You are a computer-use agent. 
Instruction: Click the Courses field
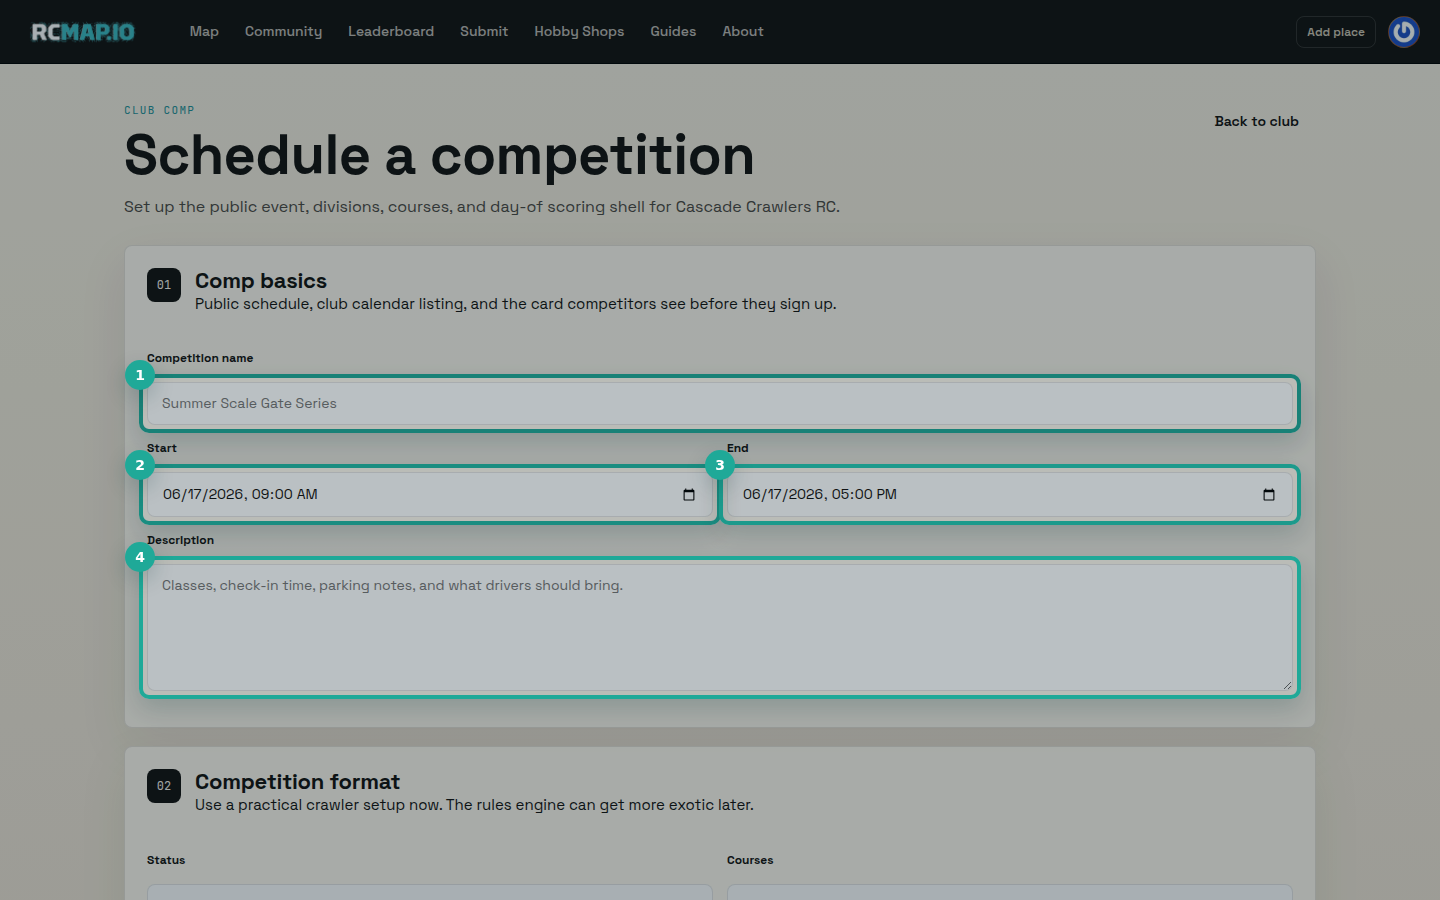(1010, 892)
